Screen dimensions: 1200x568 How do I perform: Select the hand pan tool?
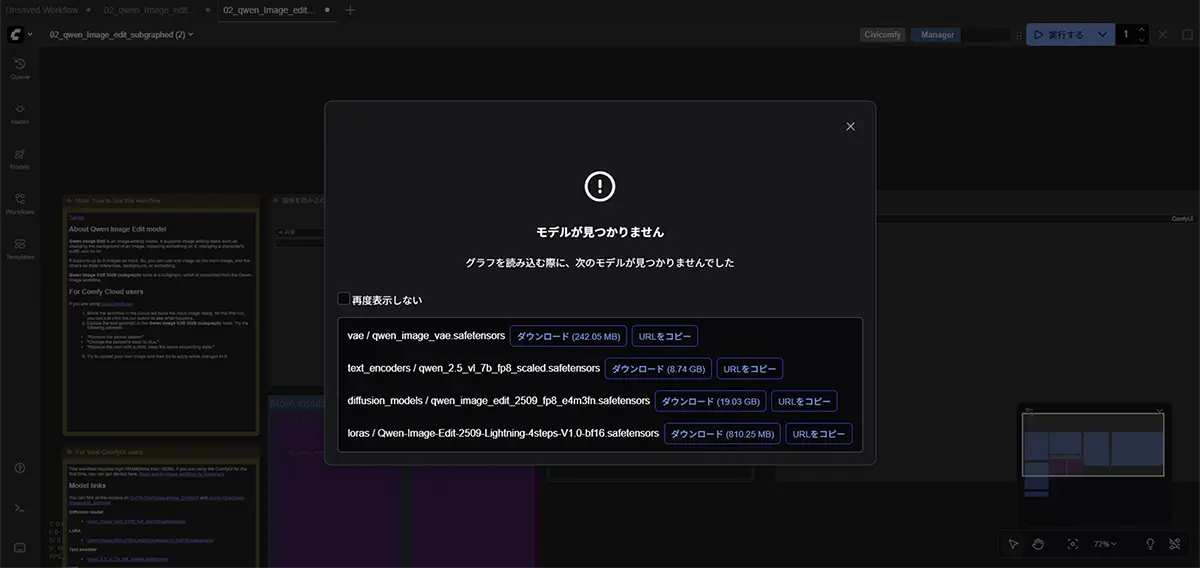(x=1039, y=544)
